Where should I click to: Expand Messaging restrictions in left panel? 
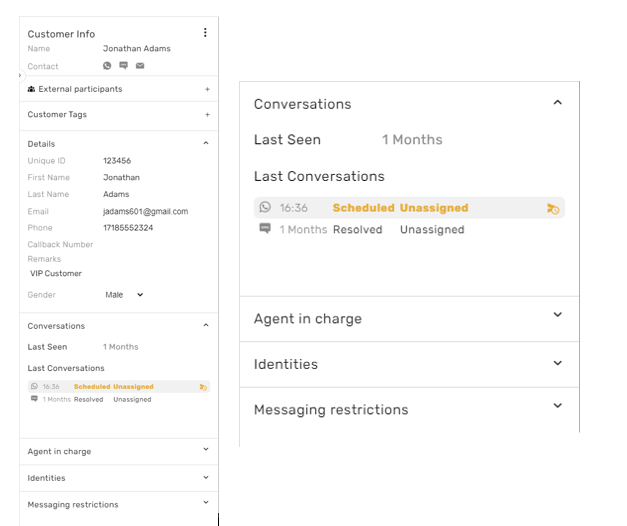206,502
